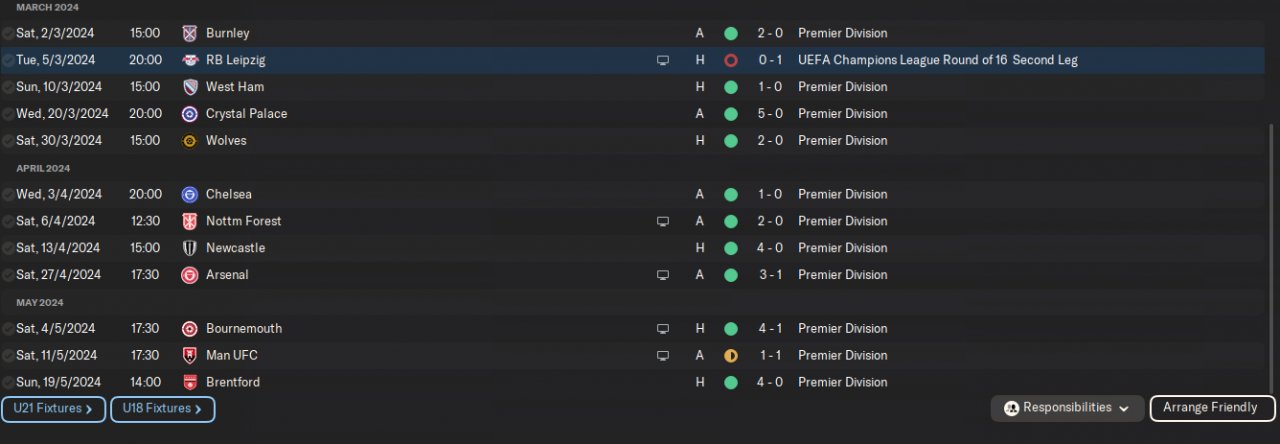Click the Wolves club badge icon
Screen dimensions: 1280x444
[190, 141]
